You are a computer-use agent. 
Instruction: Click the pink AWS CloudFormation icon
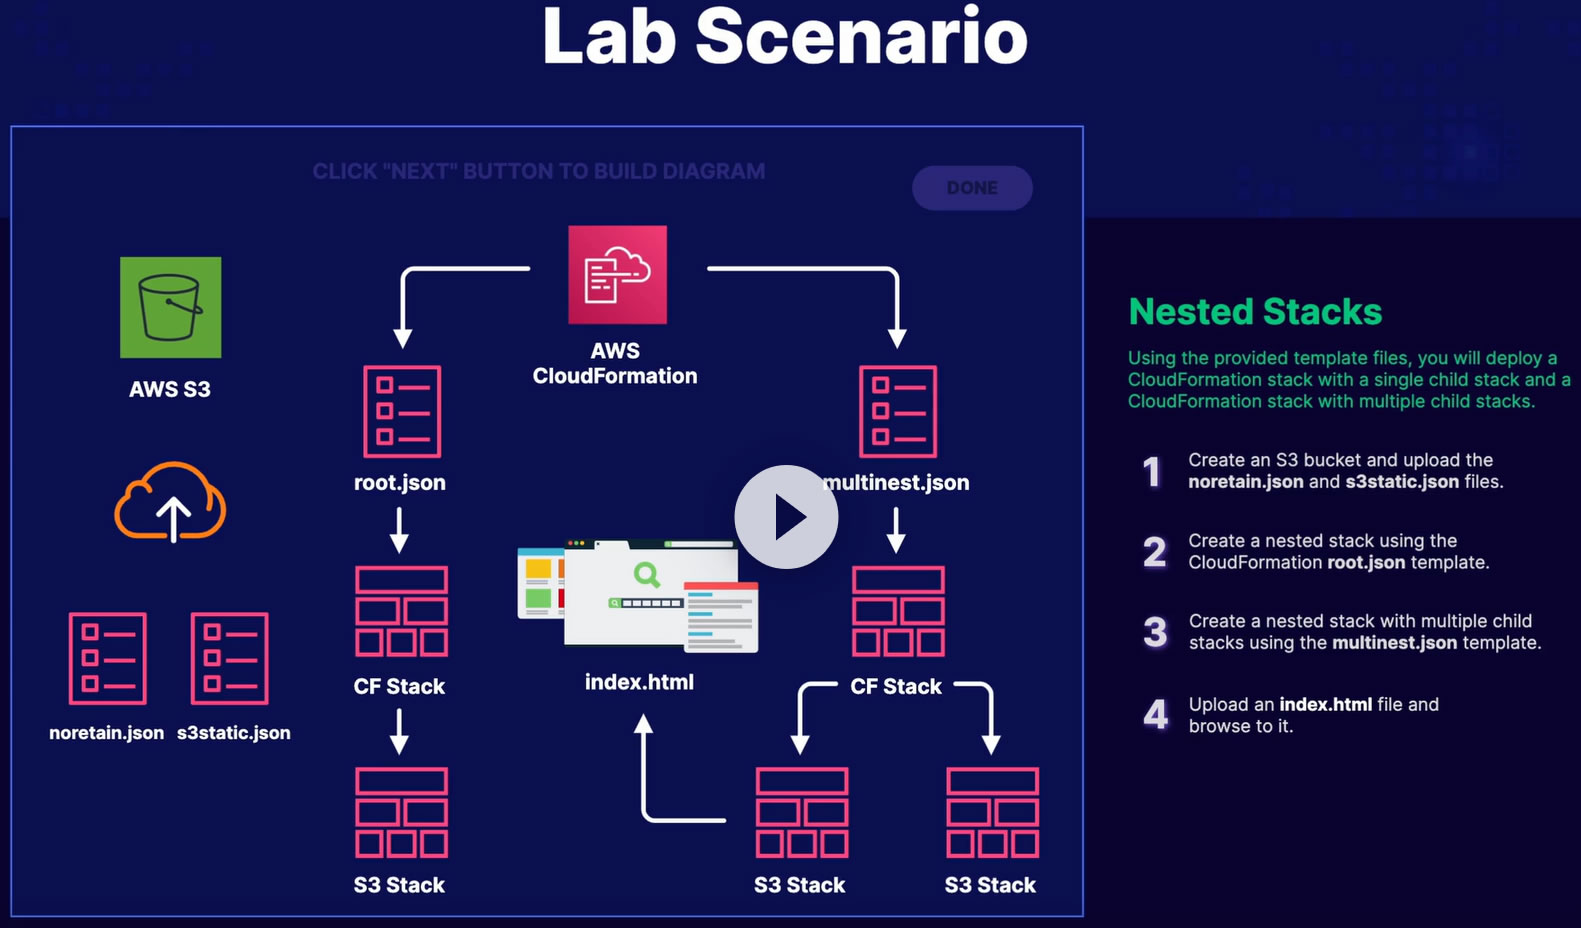pos(617,275)
